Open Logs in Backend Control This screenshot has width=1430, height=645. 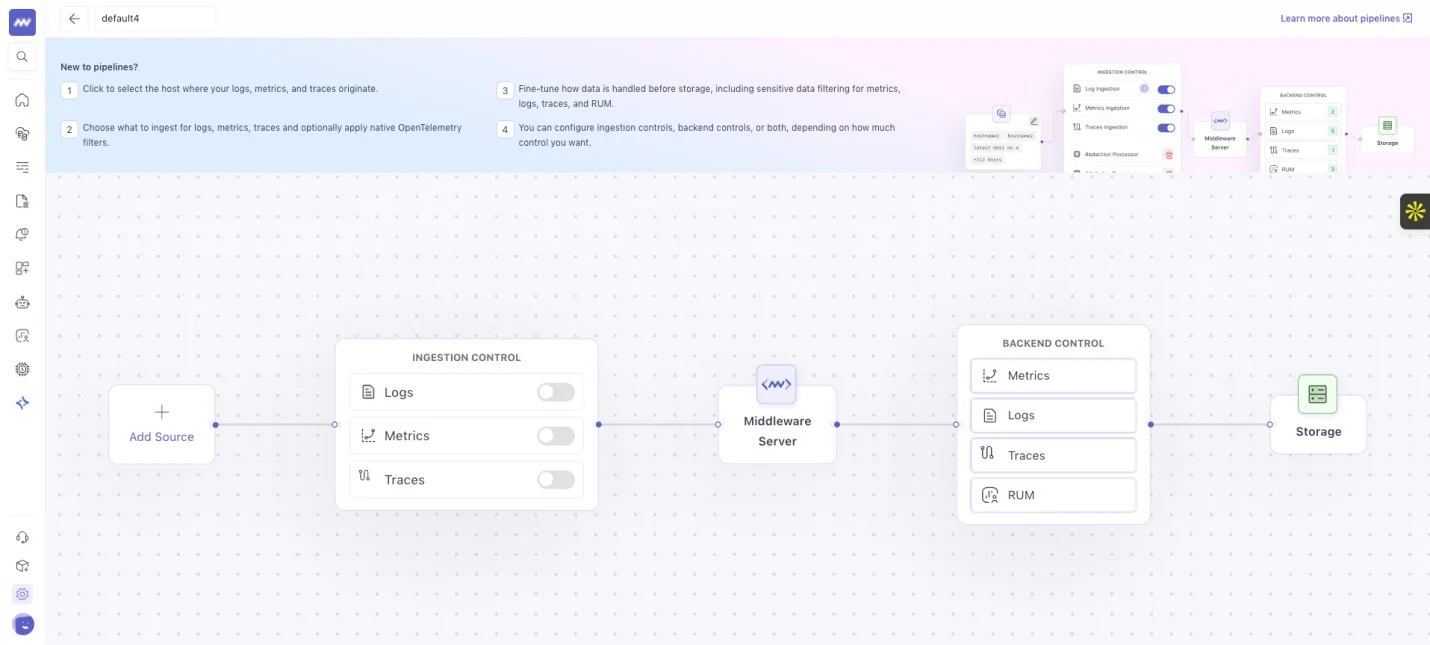click(1053, 415)
